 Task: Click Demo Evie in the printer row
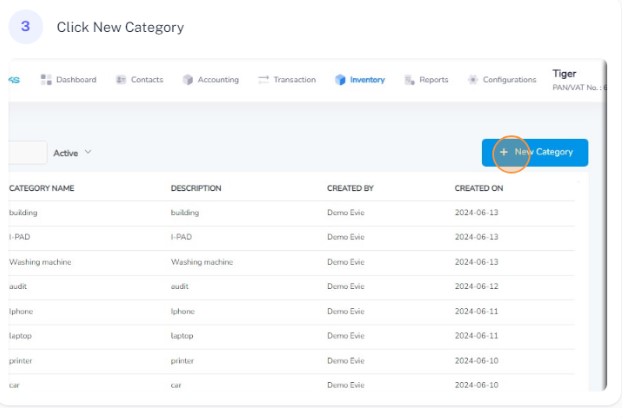coord(346,361)
